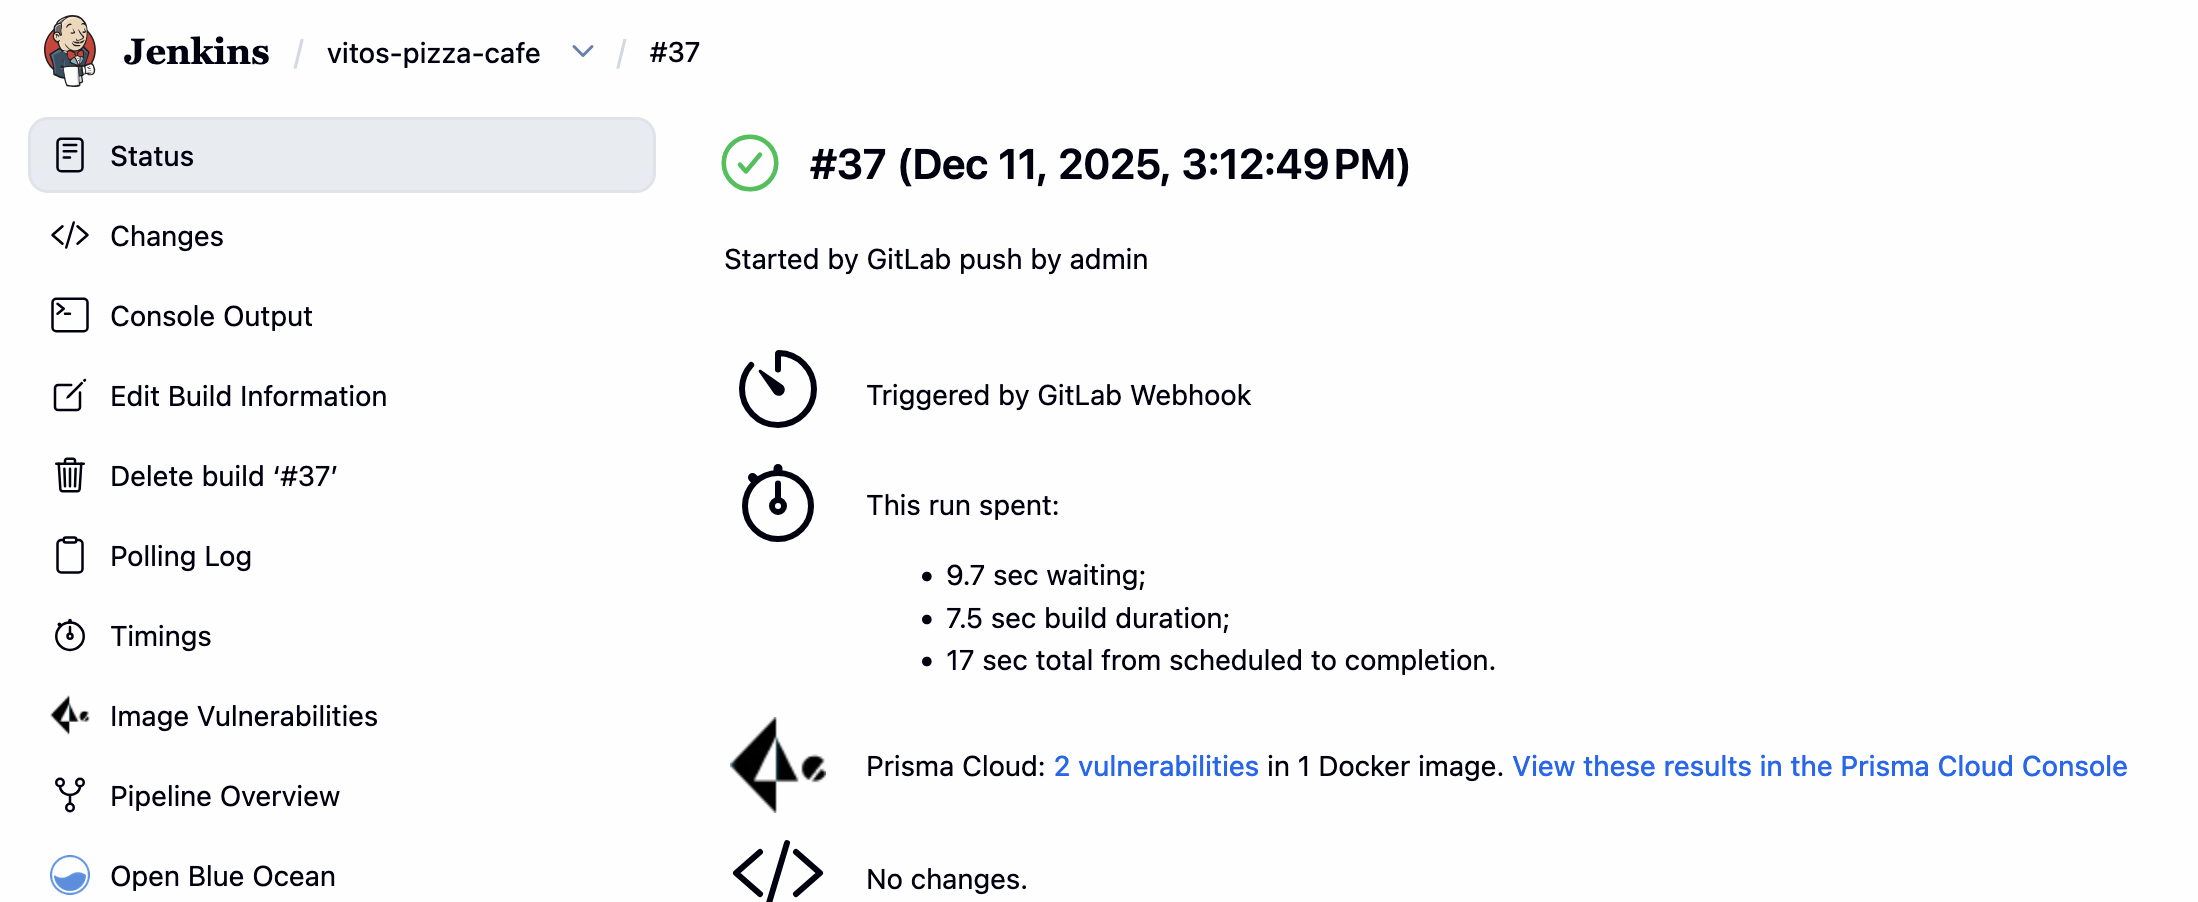Select Timings from the sidebar
The image size is (2198, 902).
coord(161,636)
